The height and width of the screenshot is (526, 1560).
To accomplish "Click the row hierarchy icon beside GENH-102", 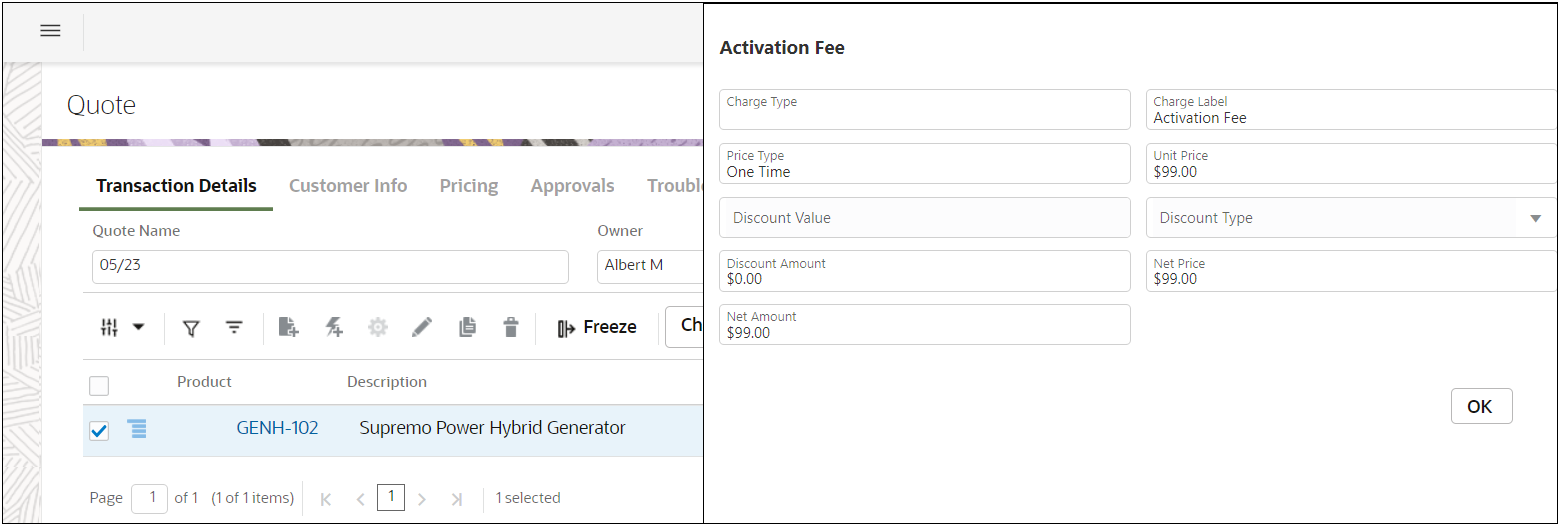I will tap(137, 429).
